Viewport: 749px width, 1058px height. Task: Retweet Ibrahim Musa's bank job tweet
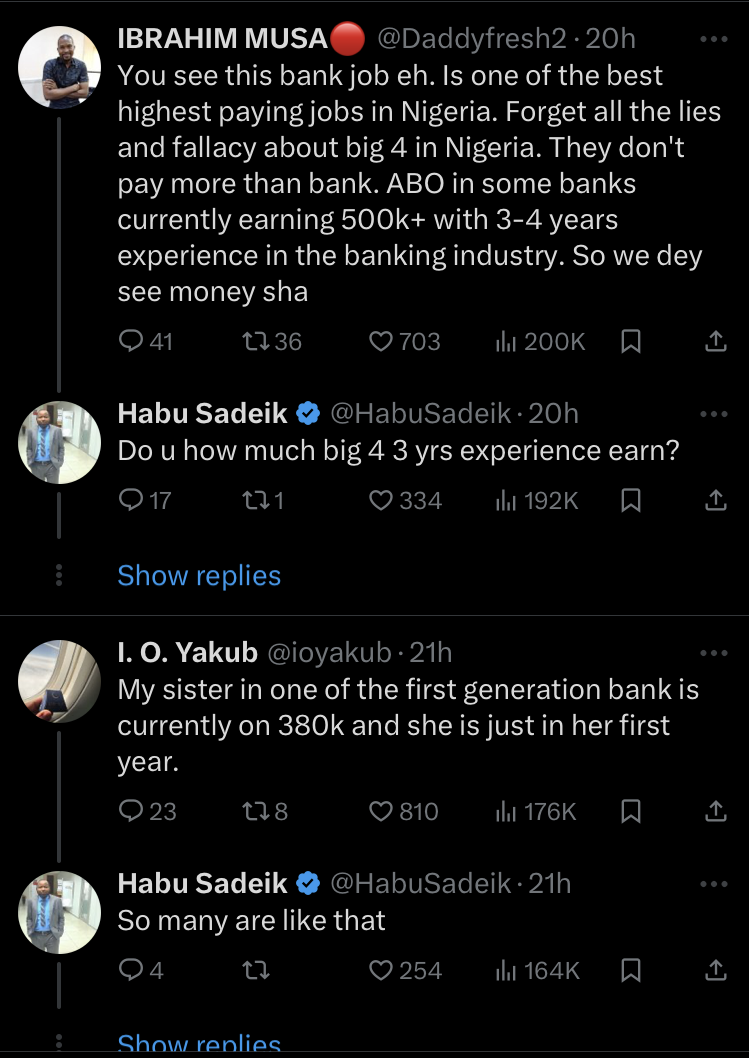click(x=271, y=341)
